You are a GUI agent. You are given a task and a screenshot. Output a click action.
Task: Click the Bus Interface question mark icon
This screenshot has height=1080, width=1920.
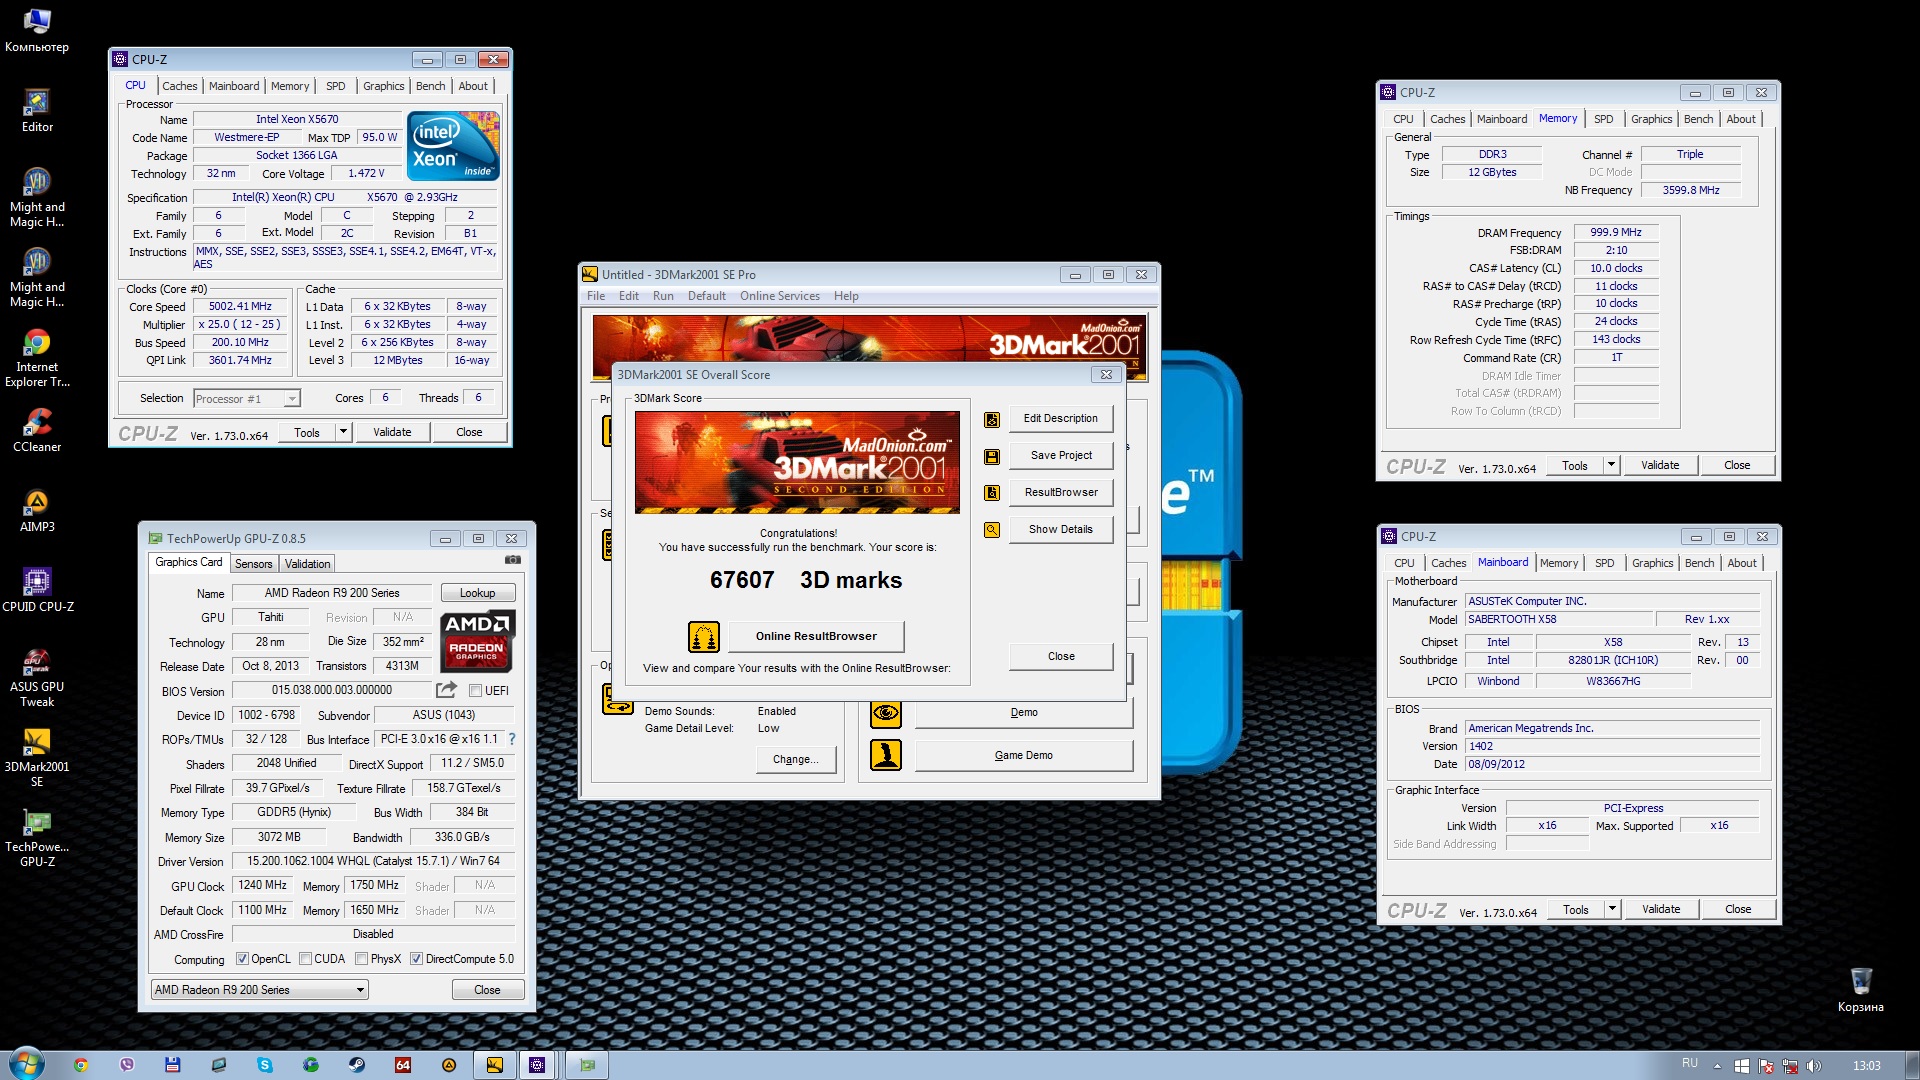[x=512, y=739]
